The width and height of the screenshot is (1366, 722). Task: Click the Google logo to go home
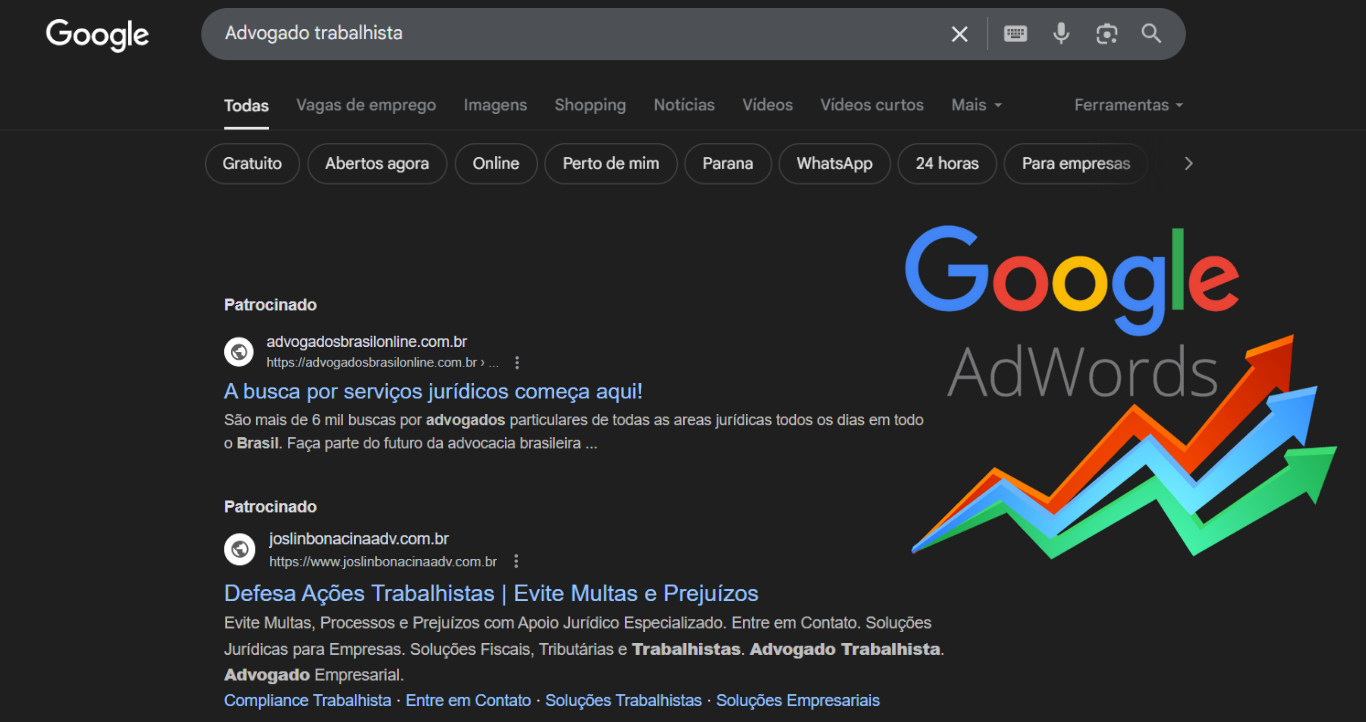(x=97, y=35)
